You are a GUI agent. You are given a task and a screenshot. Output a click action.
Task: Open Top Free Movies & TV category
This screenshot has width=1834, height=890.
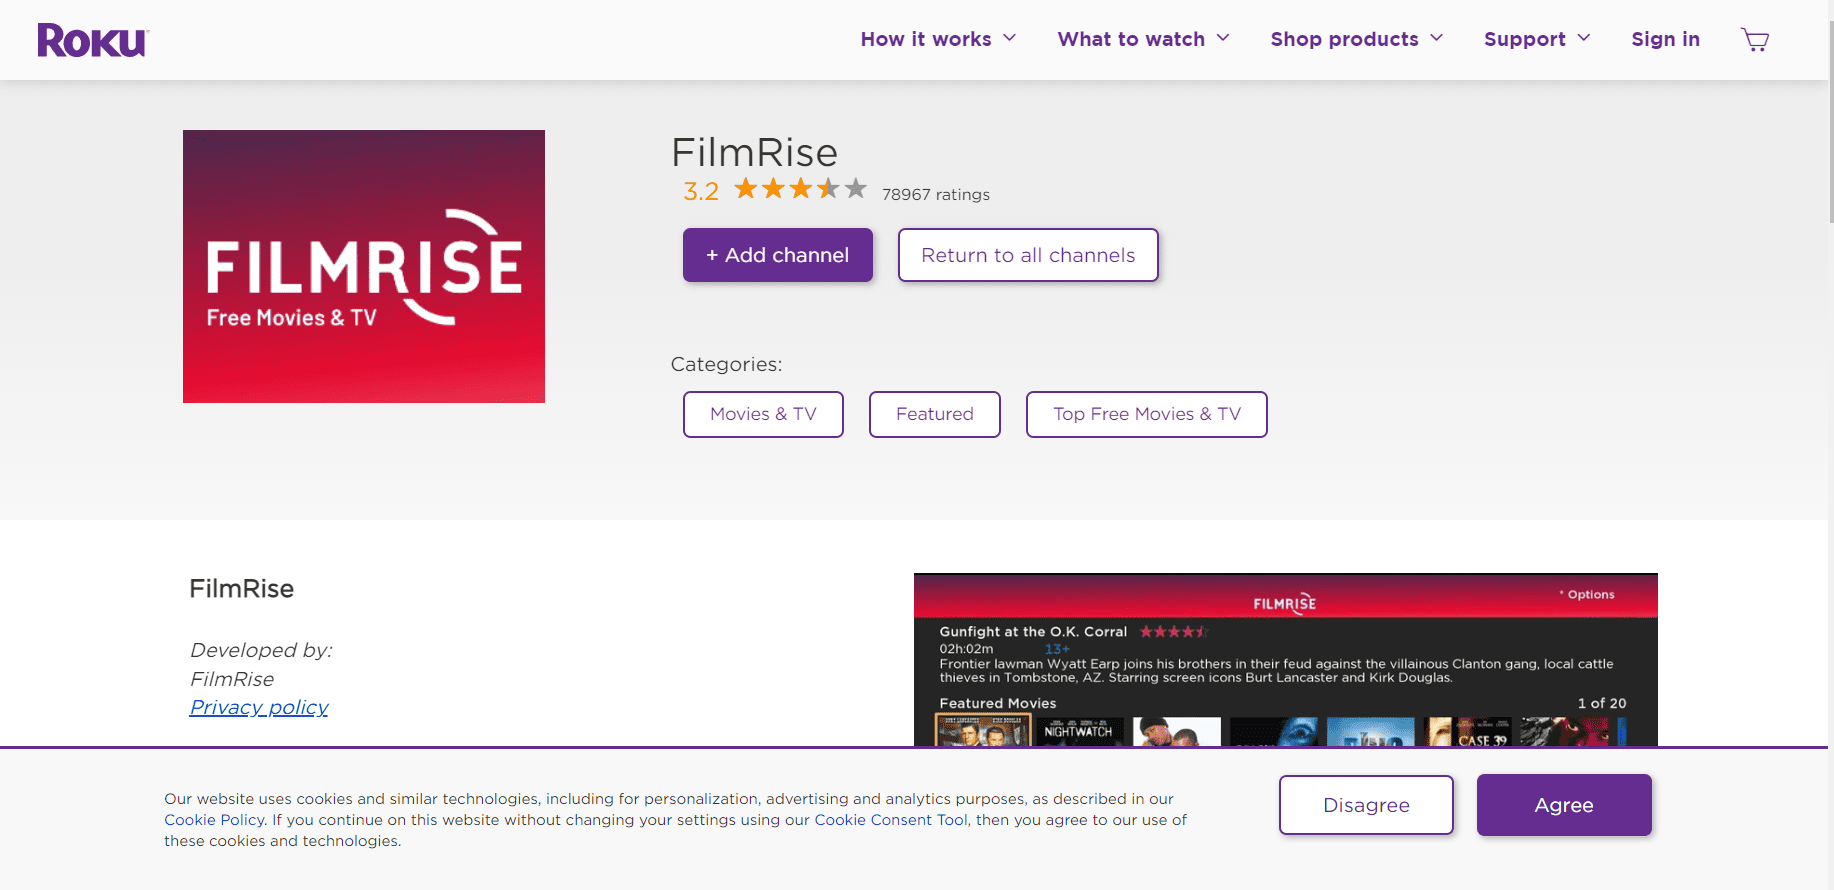[x=1146, y=414]
